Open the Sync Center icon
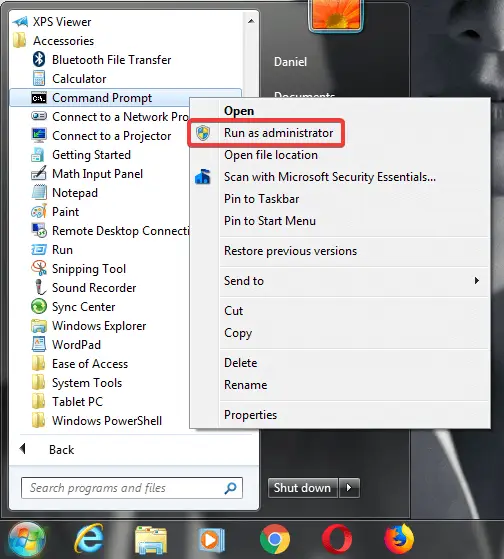 39,307
